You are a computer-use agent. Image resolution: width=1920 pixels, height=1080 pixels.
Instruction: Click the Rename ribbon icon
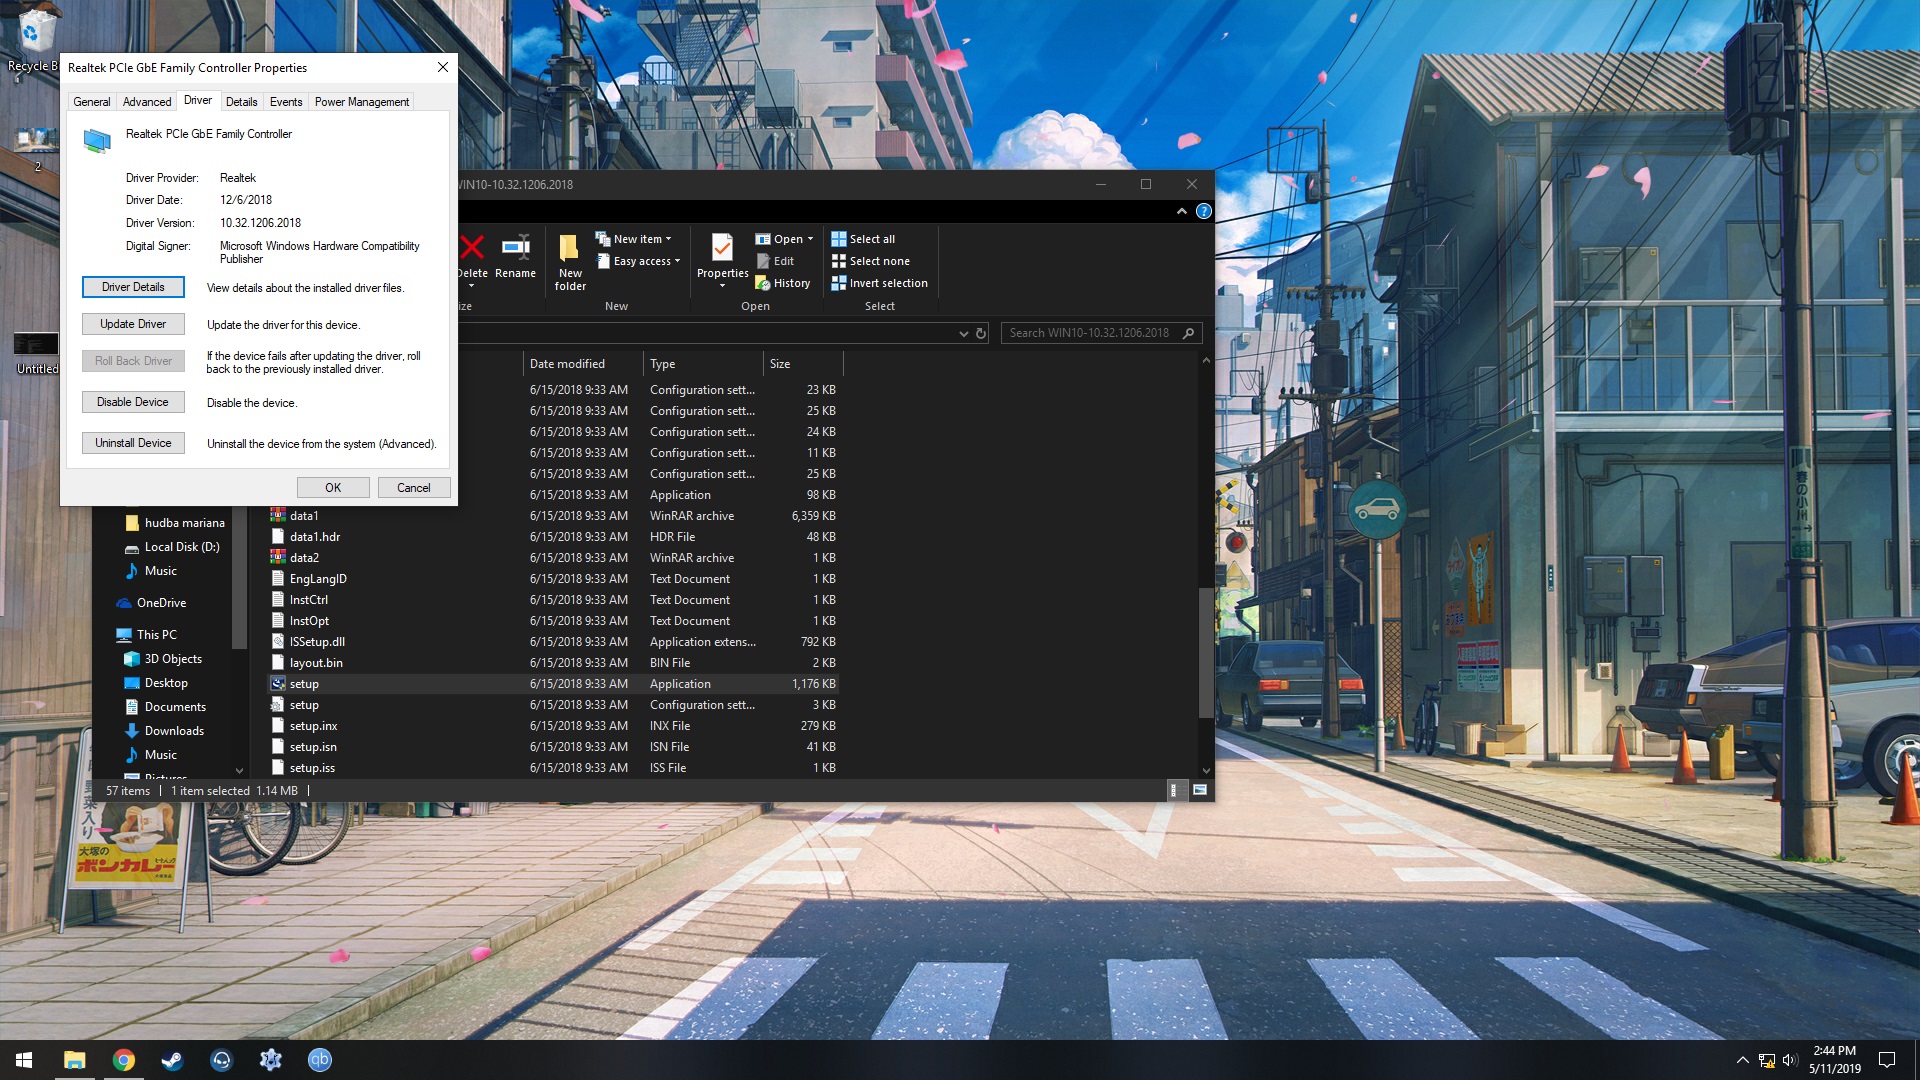point(515,248)
